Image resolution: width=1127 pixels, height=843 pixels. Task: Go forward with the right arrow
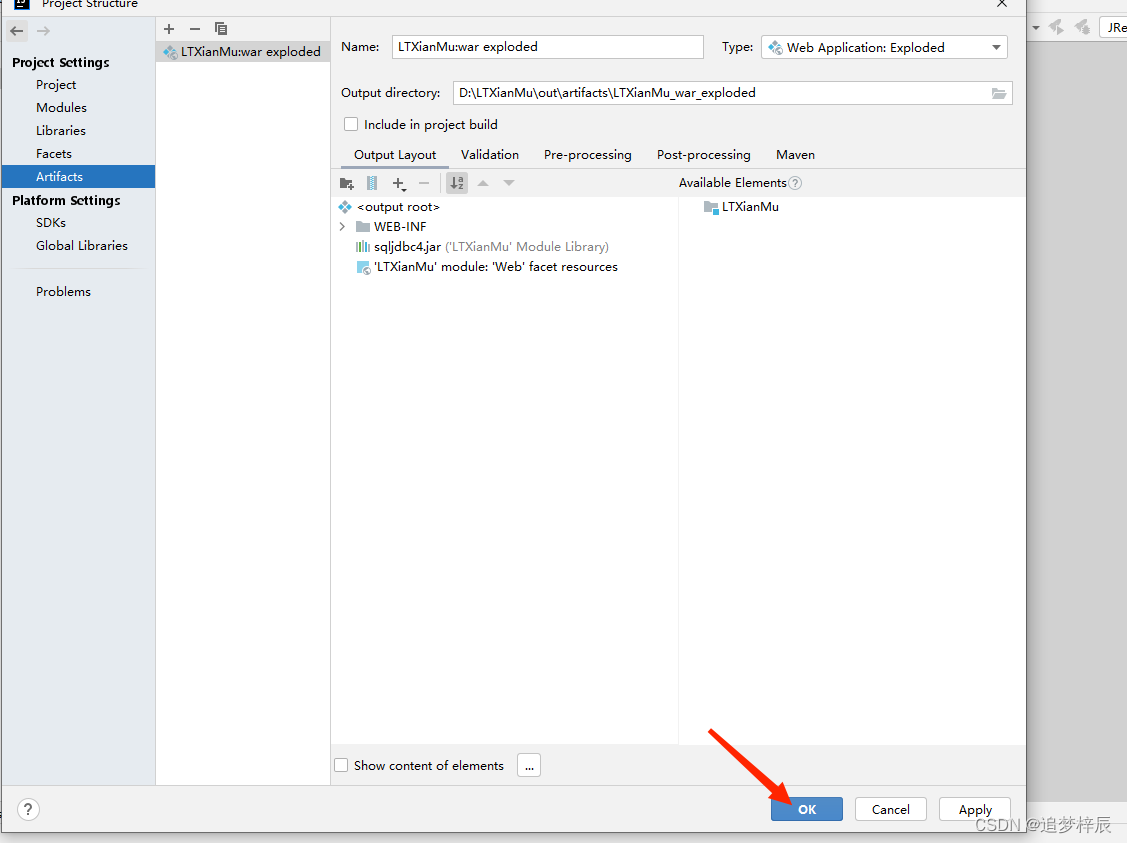pos(44,31)
